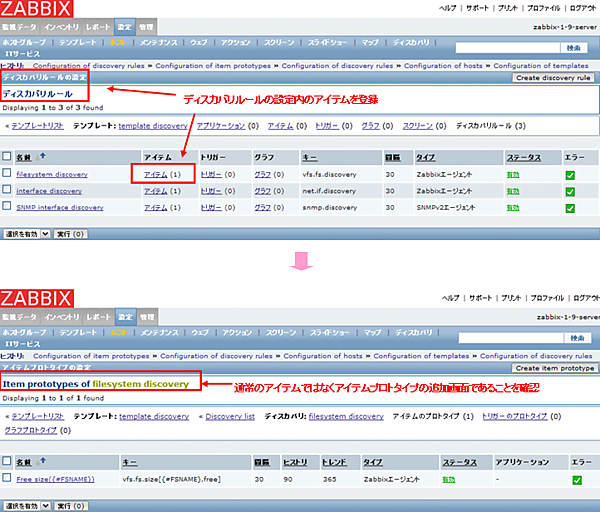Click the green error-status icon for Interface discovery
The height and width of the screenshot is (512, 600).
570,191
